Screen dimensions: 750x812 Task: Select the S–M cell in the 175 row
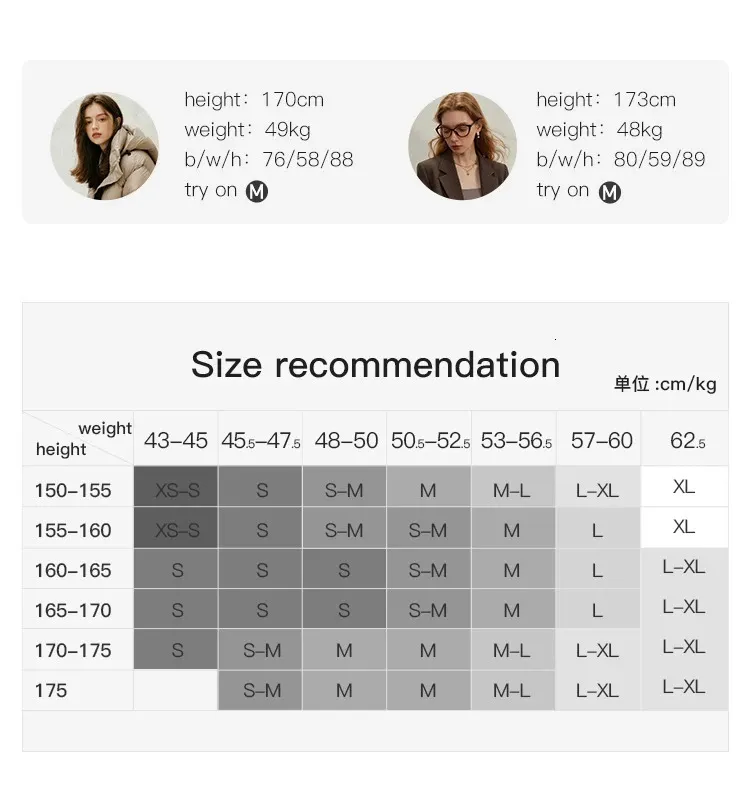[262, 690]
